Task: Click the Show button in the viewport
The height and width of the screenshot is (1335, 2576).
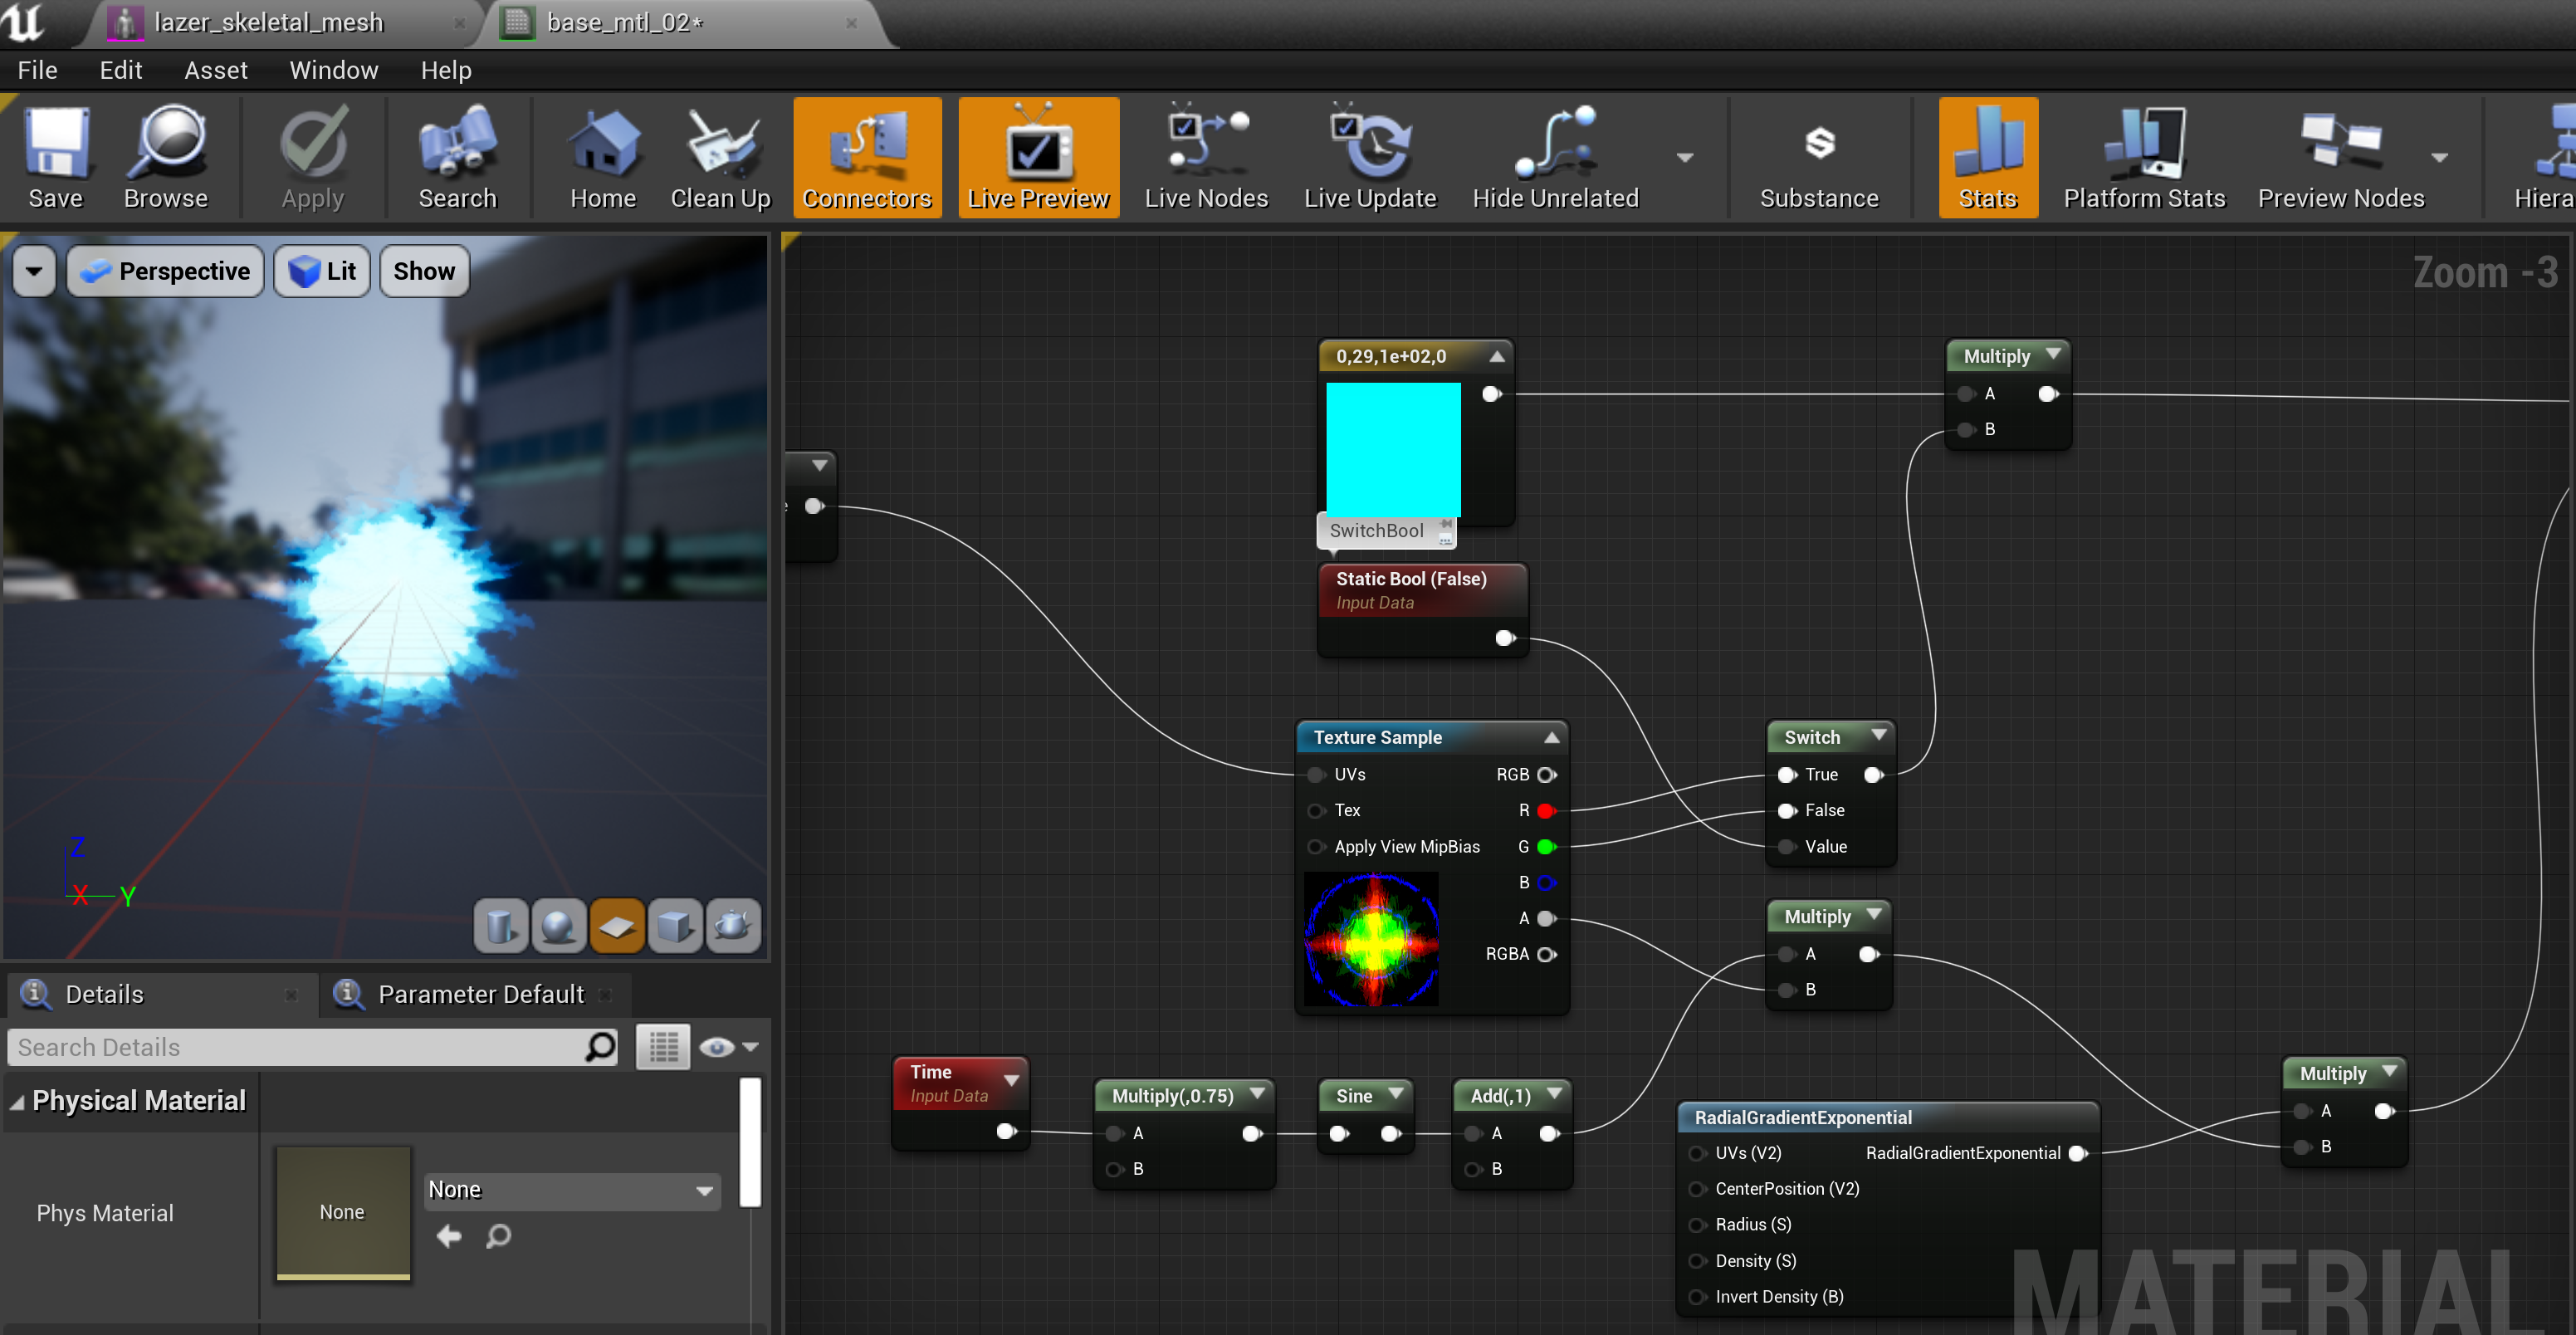Action: (423, 270)
